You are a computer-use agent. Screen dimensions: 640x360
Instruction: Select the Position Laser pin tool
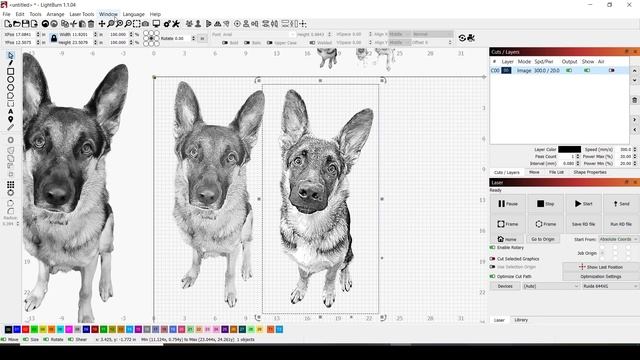pyautogui.click(x=11, y=119)
